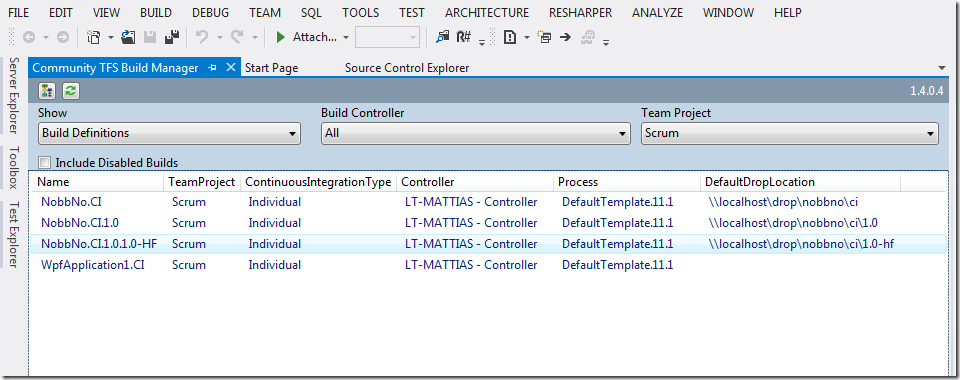Pin the Community TFS Build Manager tab

point(212,68)
